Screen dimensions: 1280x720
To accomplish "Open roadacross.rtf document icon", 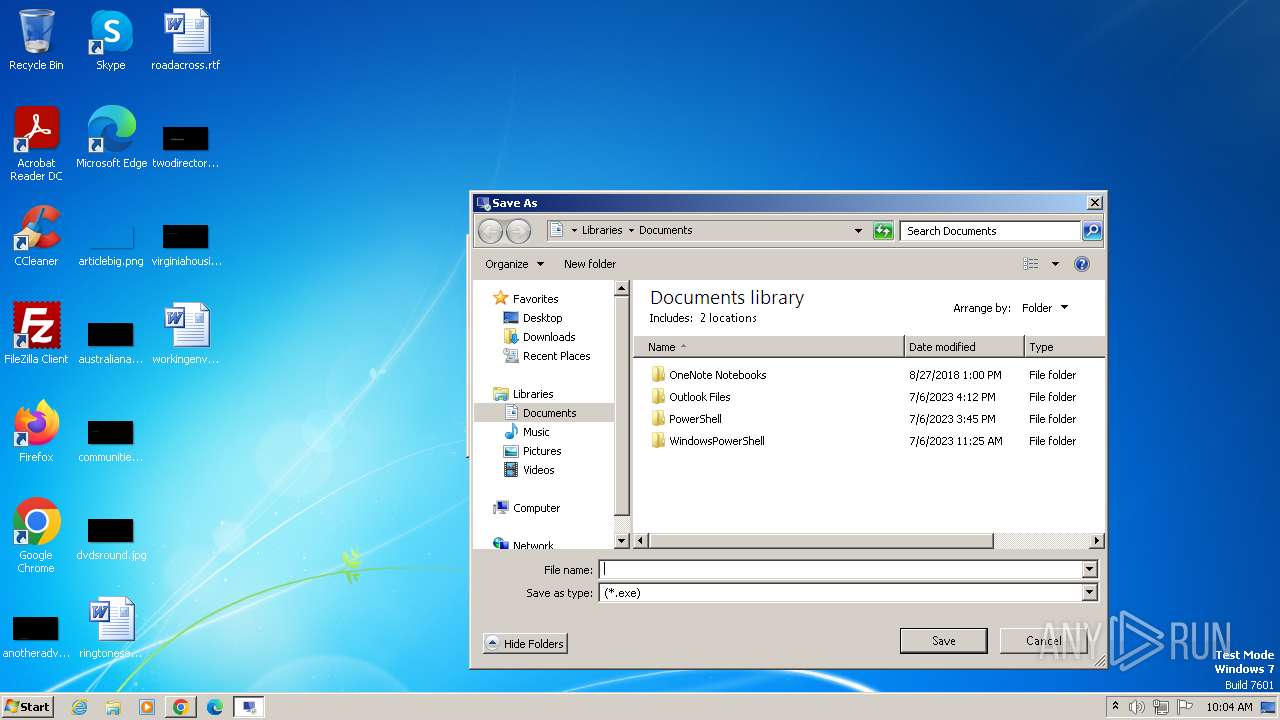I will 186,40.
